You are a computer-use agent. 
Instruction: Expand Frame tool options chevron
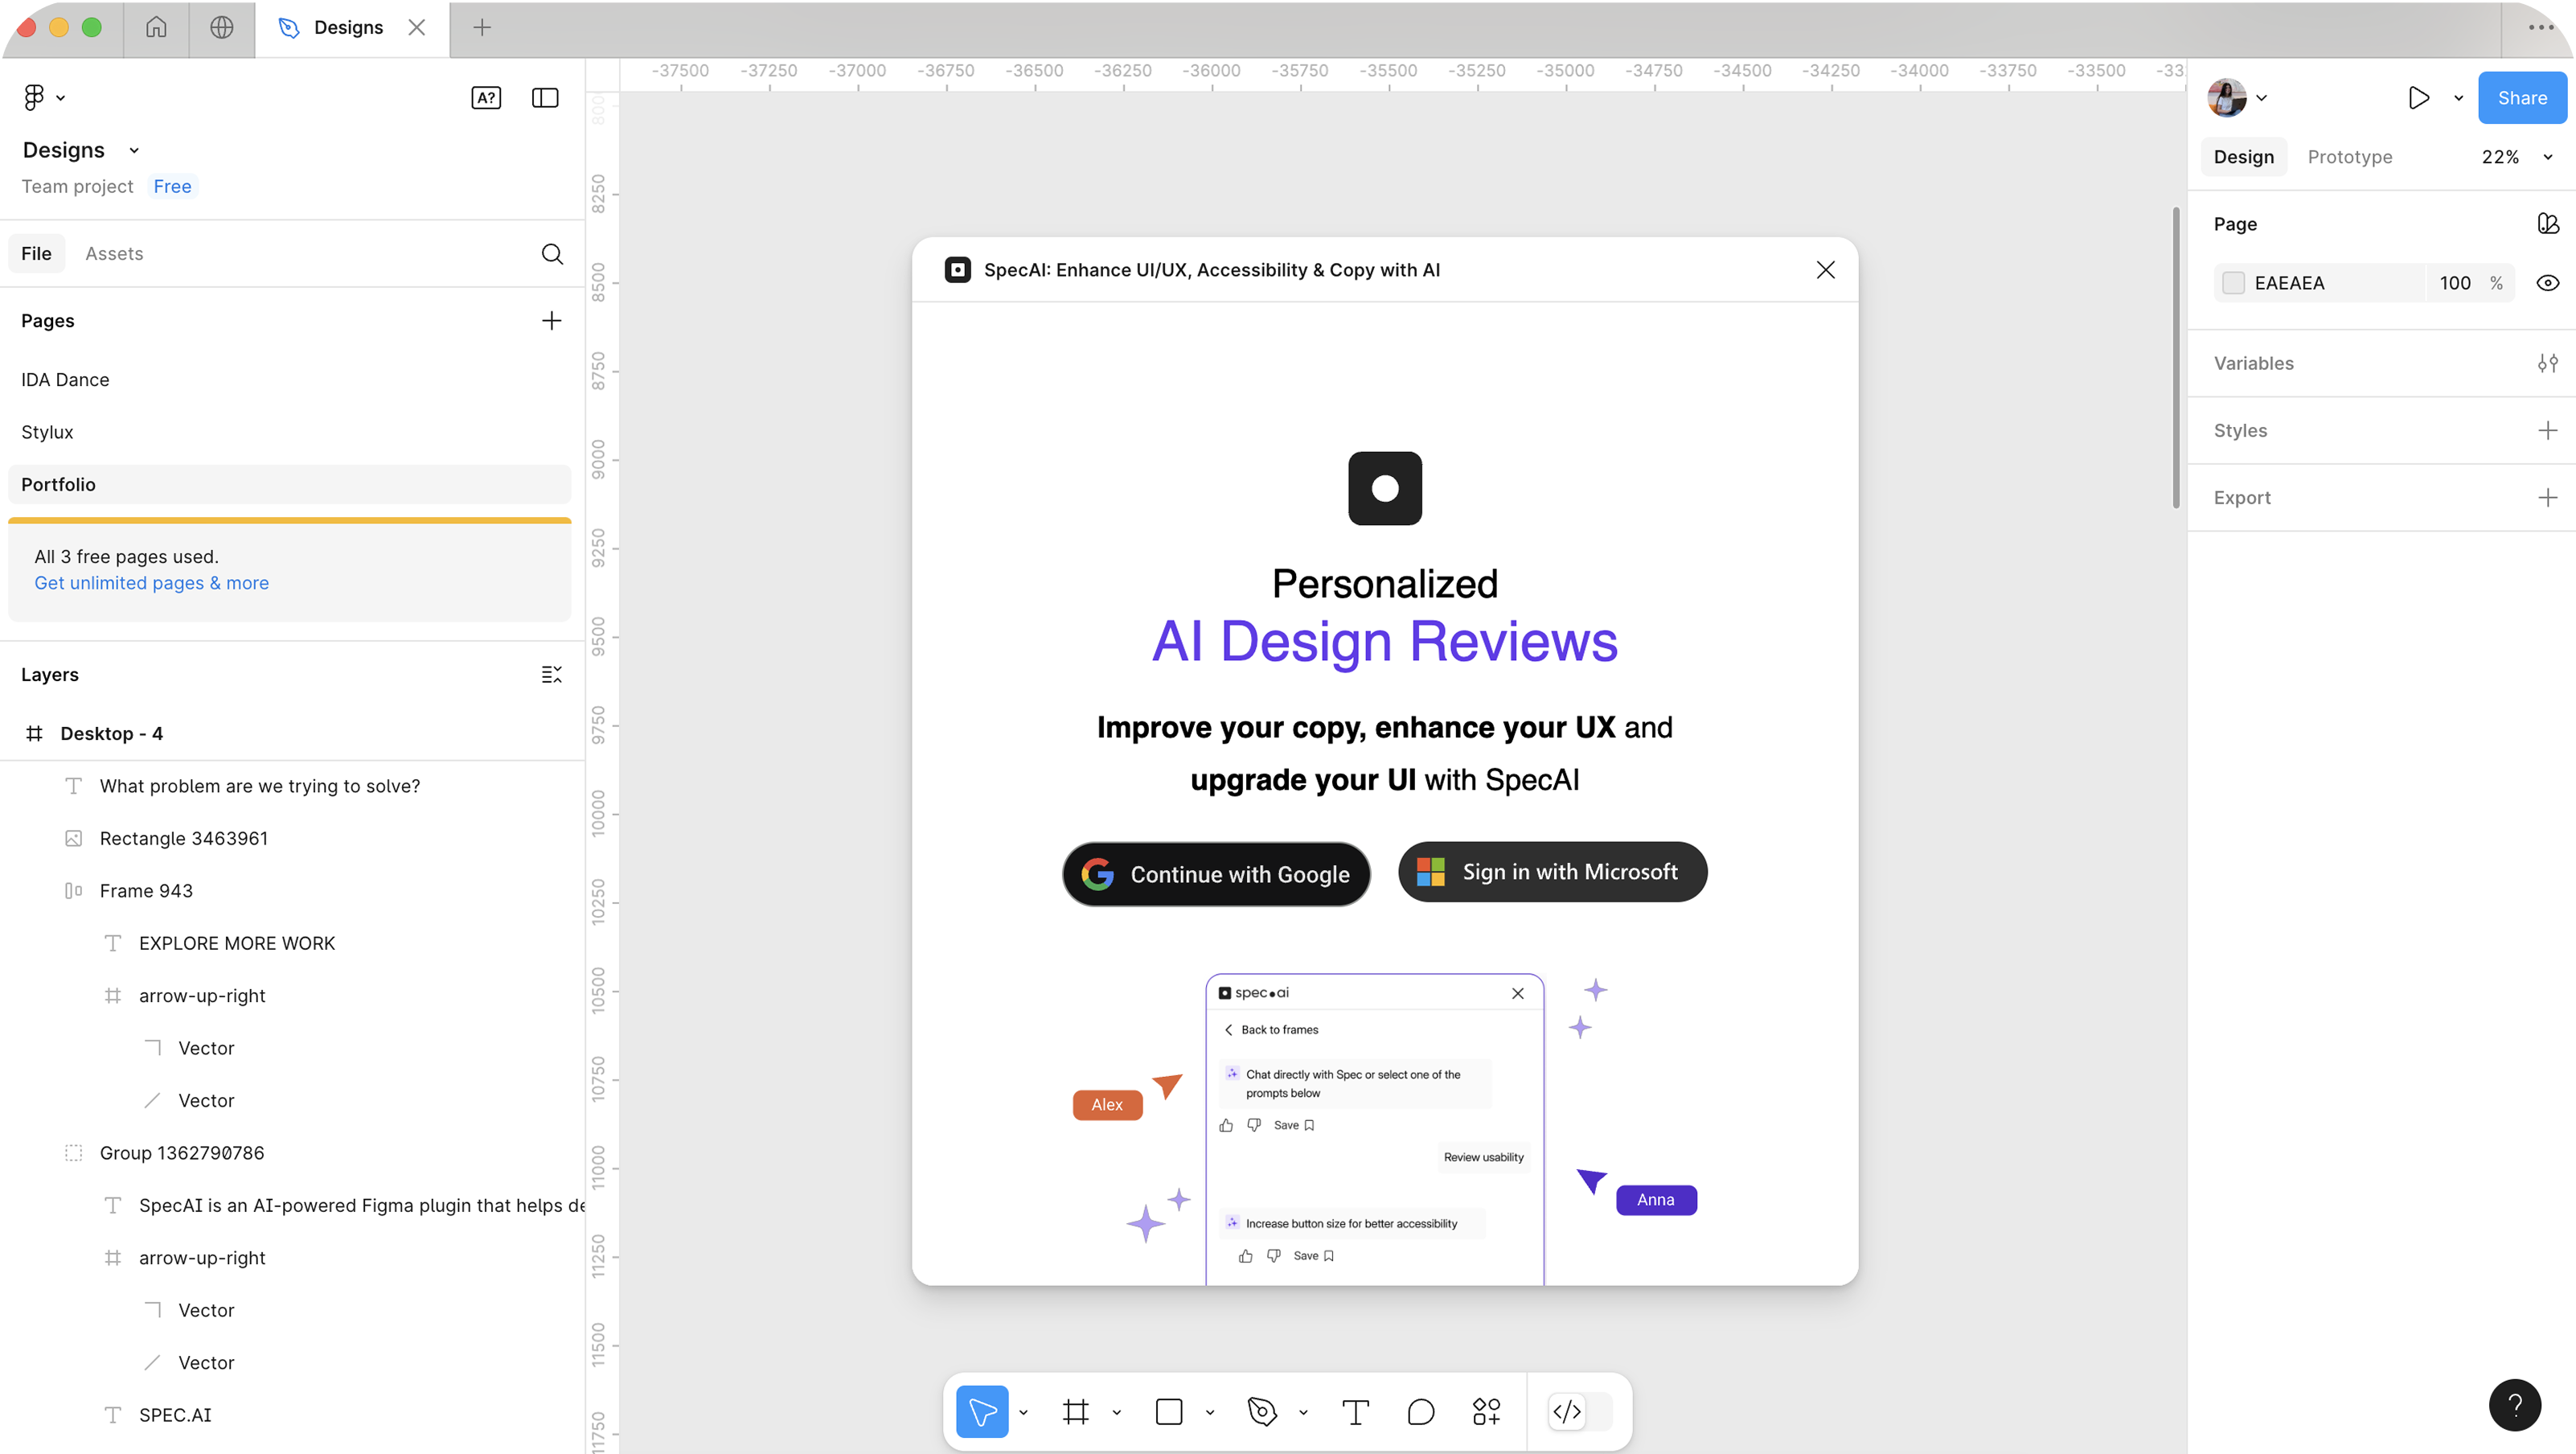pyautogui.click(x=1116, y=1411)
